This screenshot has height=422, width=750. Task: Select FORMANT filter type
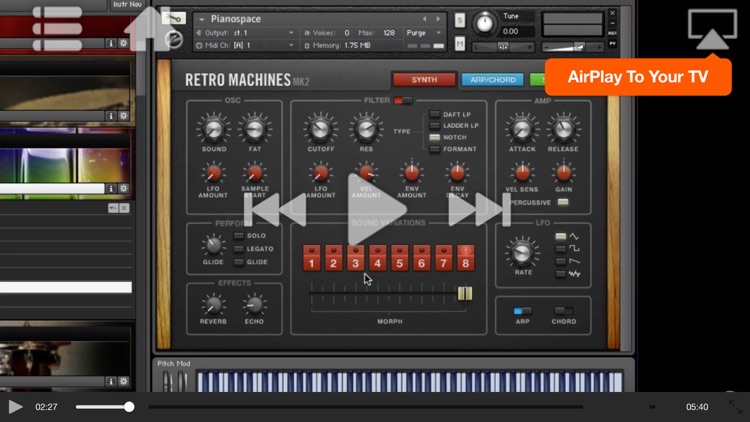point(434,149)
